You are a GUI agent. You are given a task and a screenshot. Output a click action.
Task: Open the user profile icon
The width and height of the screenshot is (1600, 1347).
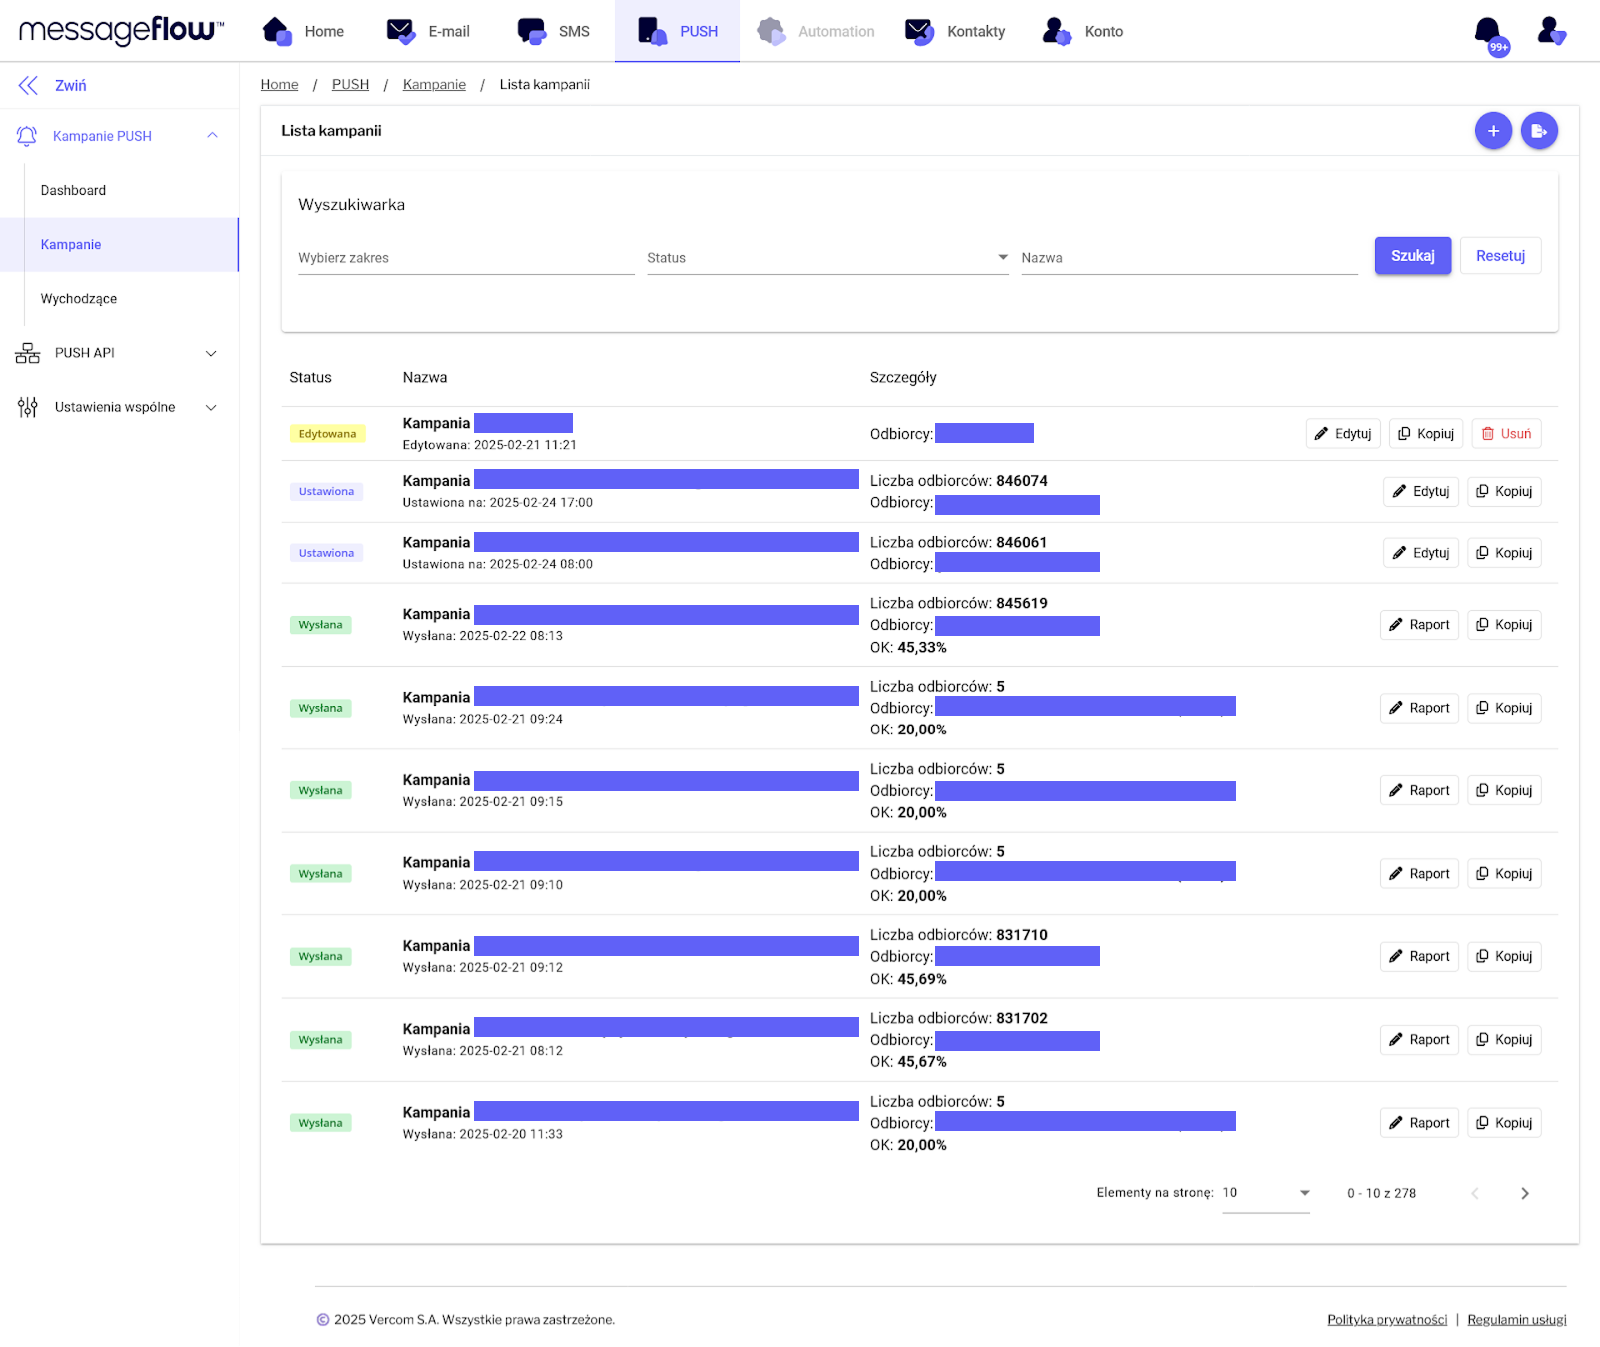point(1550,32)
